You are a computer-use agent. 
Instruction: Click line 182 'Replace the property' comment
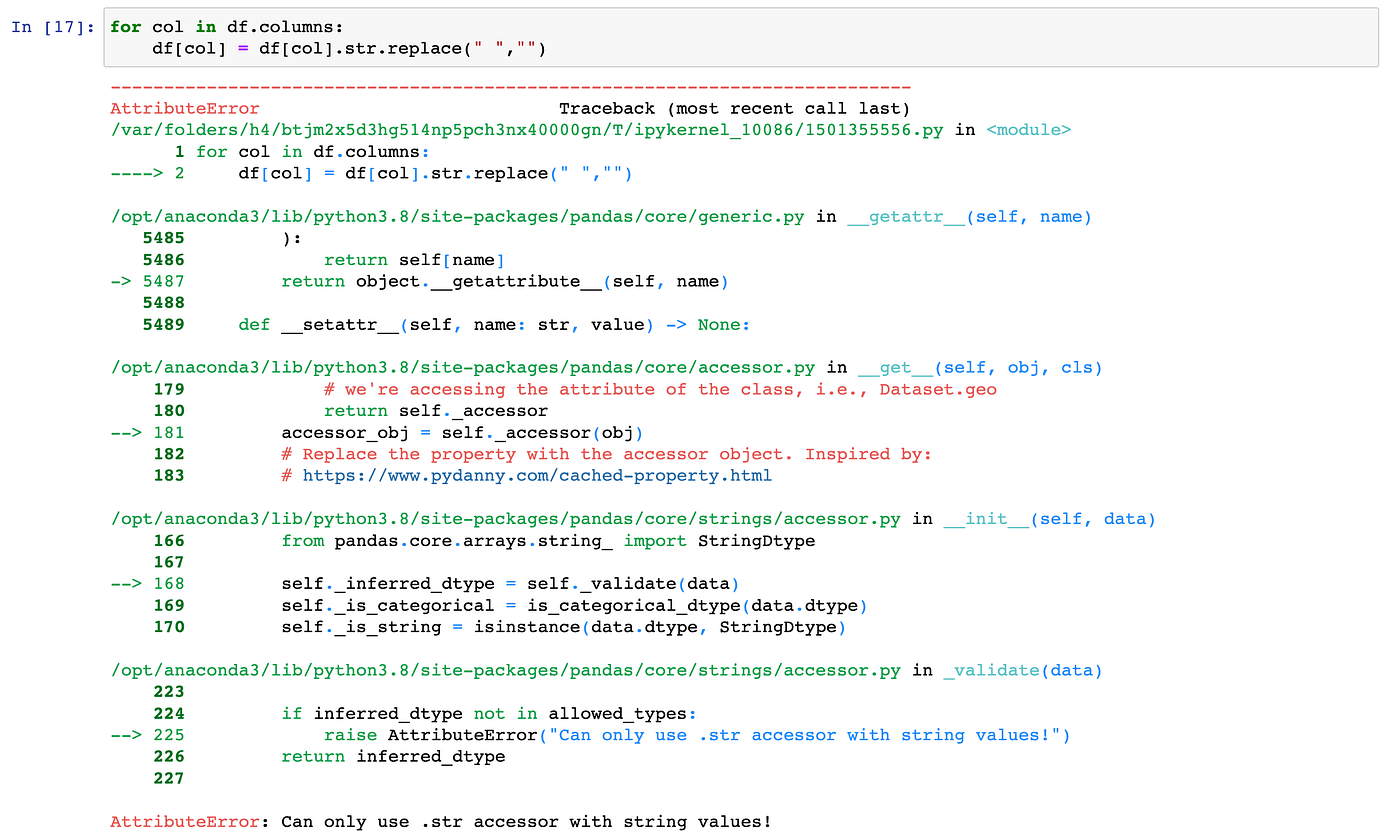(606, 455)
